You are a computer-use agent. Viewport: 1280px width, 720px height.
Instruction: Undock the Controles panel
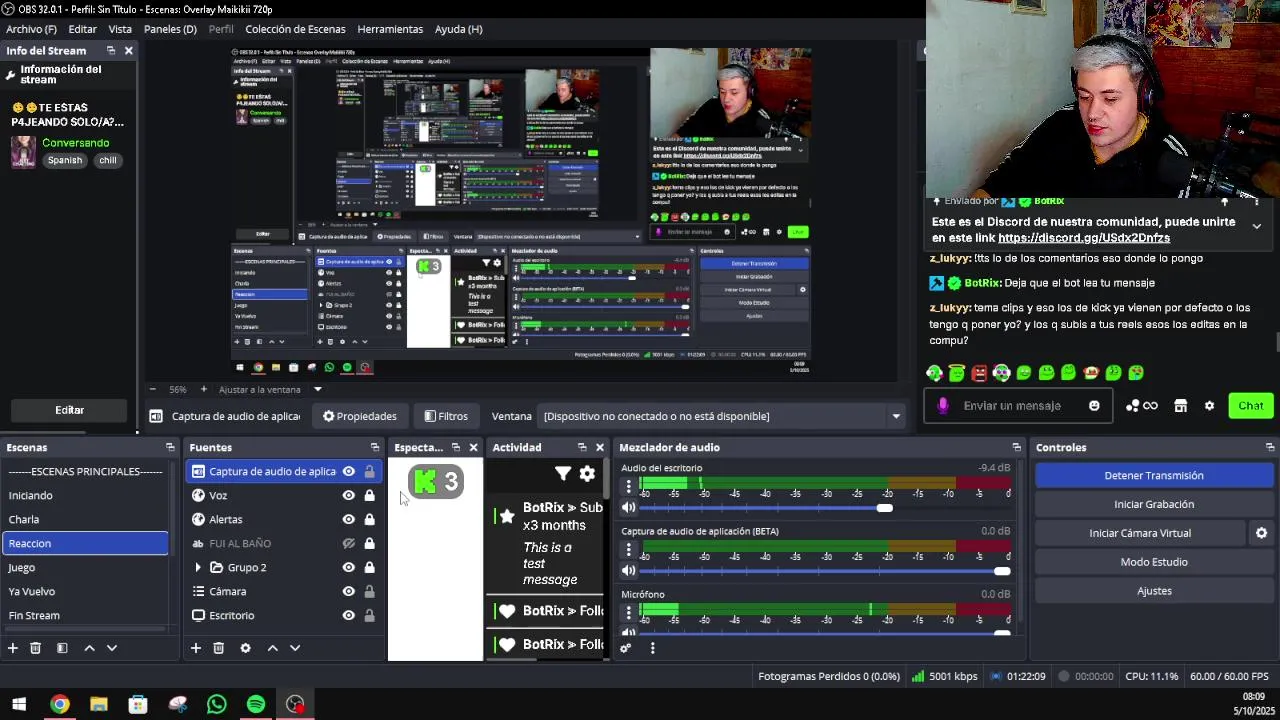coord(1270,447)
